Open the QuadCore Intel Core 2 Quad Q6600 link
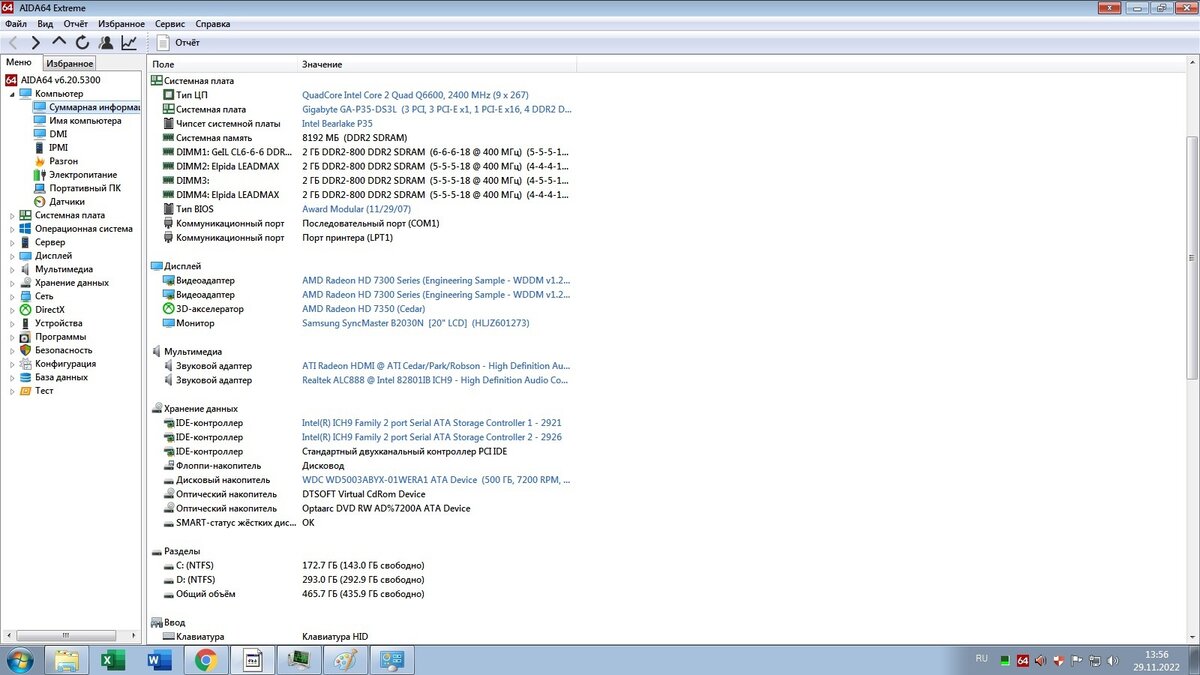The width and height of the screenshot is (1200, 675). [415, 95]
